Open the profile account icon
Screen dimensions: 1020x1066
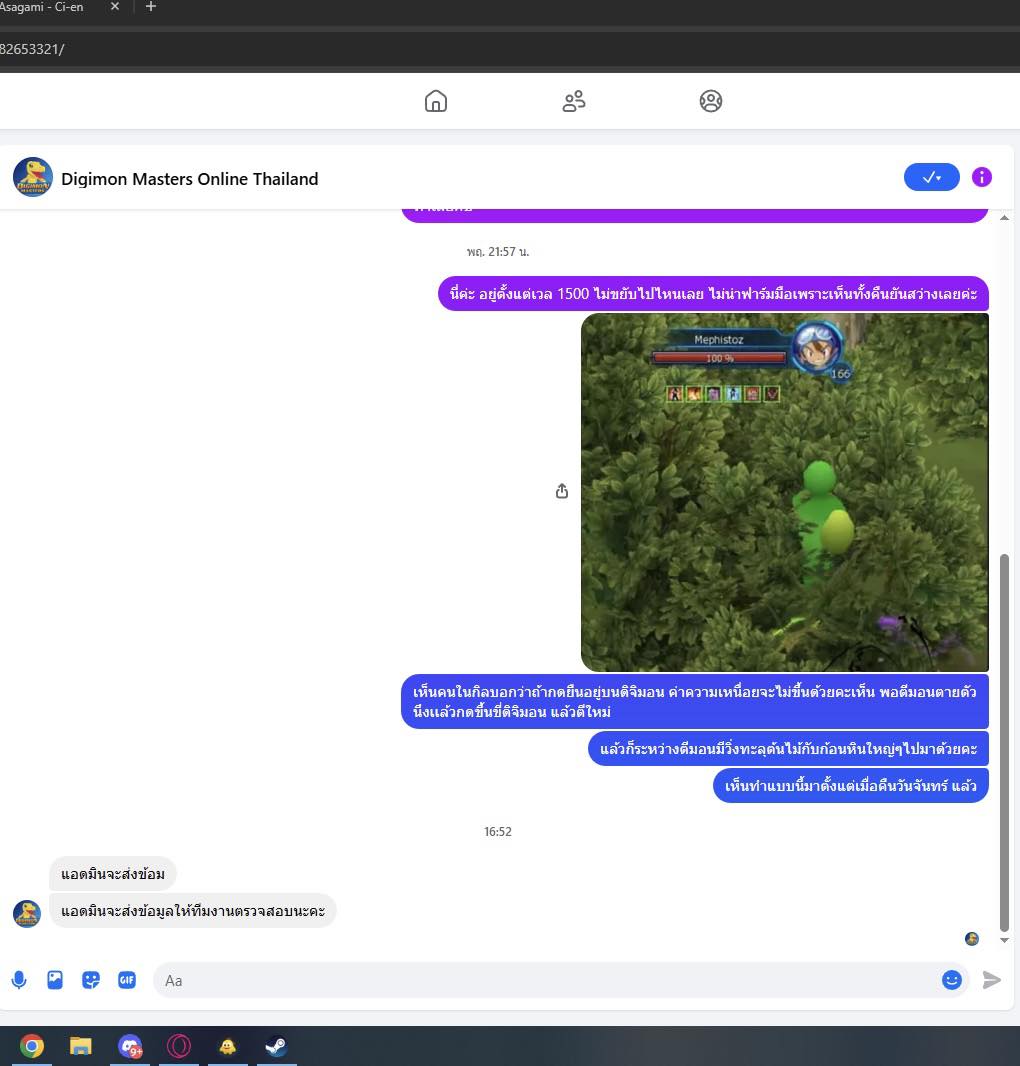(710, 101)
